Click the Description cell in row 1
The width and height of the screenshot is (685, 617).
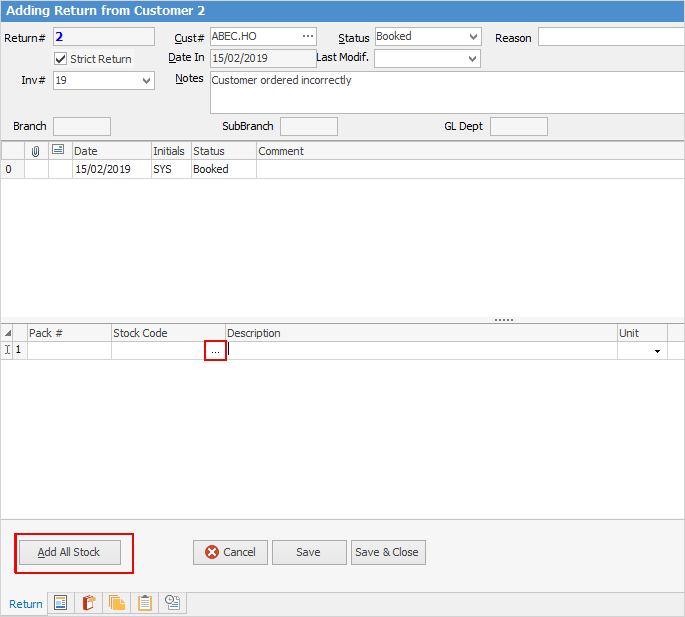pyautogui.click(x=421, y=350)
